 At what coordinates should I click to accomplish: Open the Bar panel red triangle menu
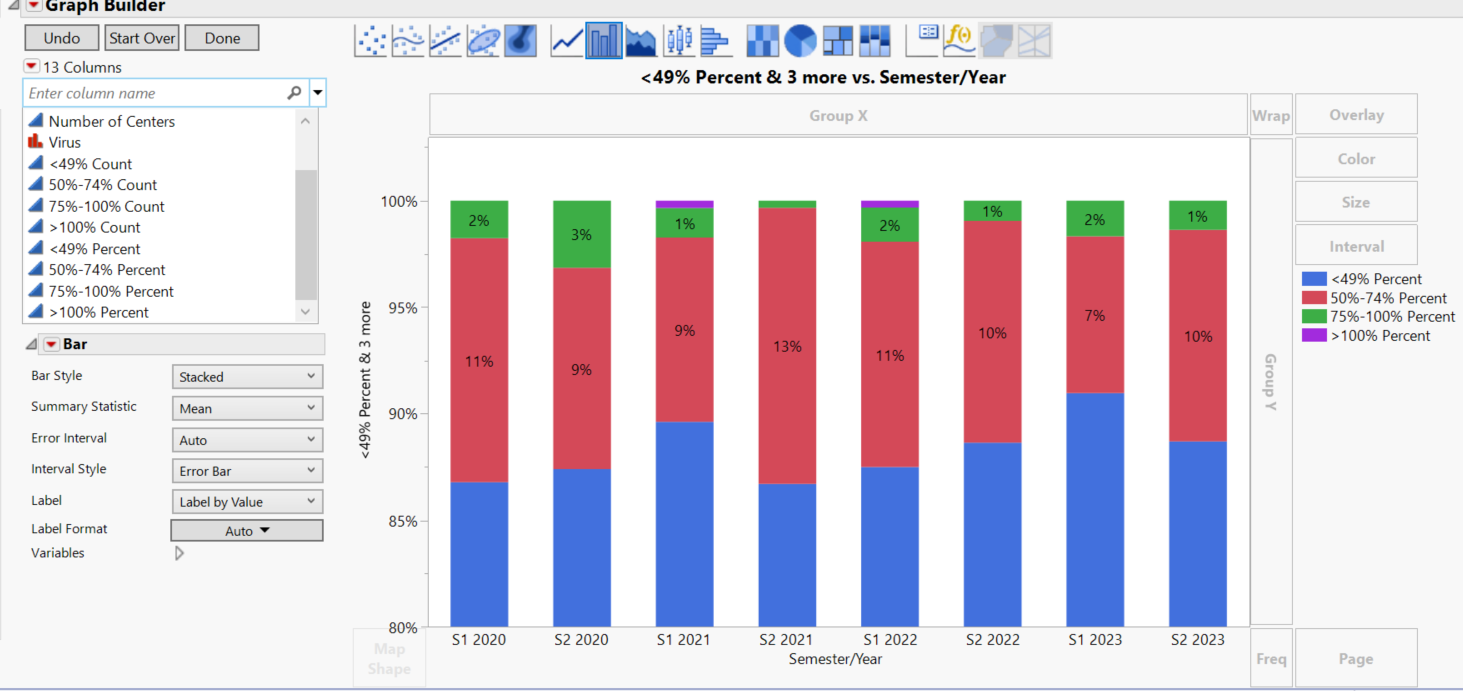click(51, 343)
